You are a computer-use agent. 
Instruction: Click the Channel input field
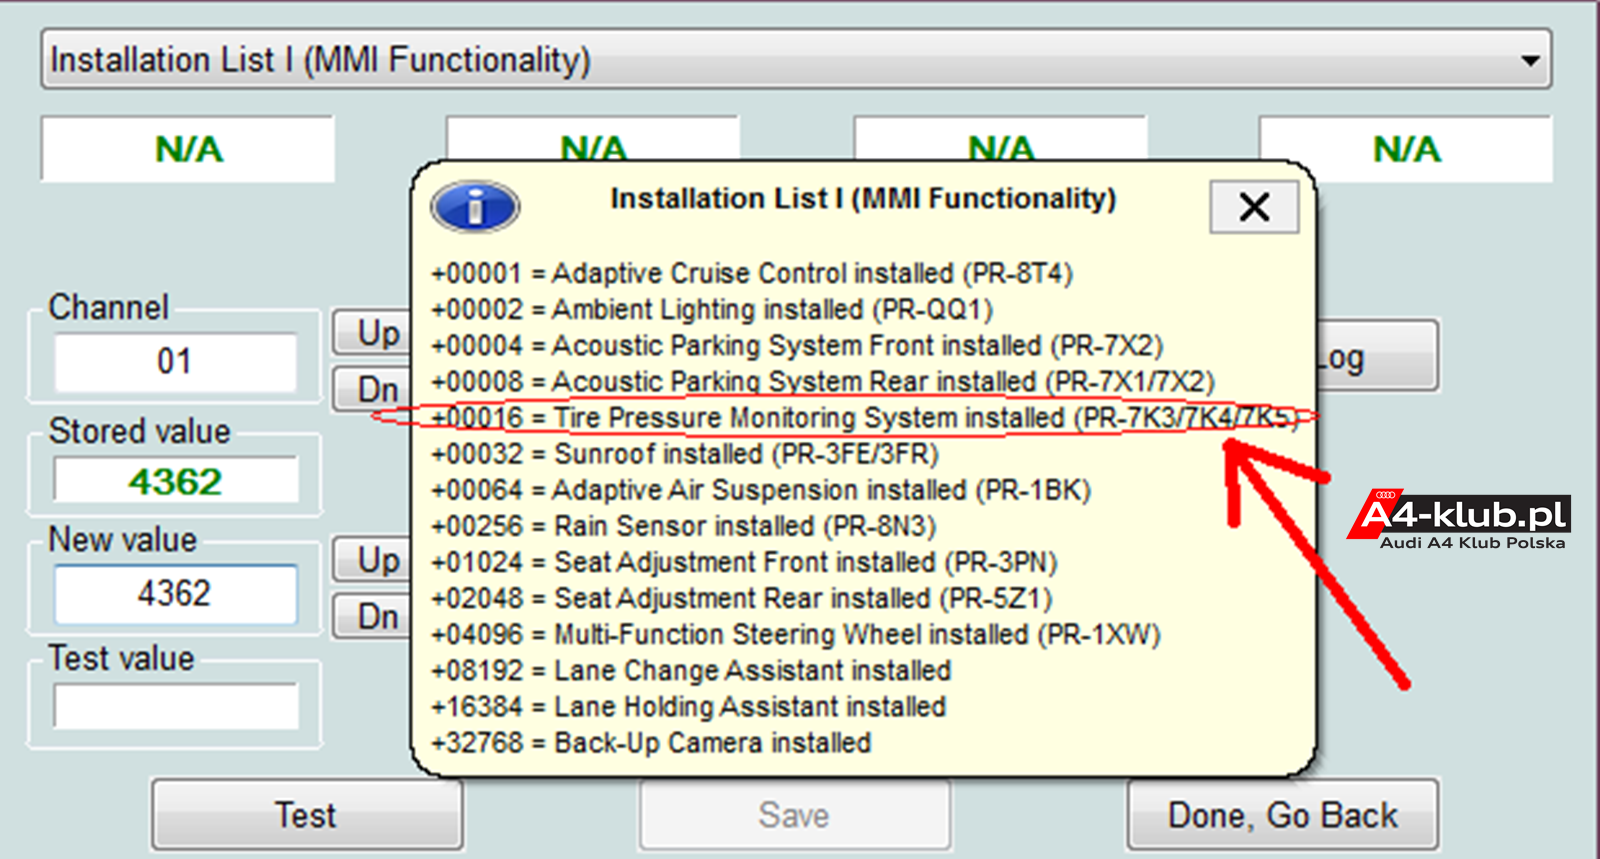click(175, 361)
